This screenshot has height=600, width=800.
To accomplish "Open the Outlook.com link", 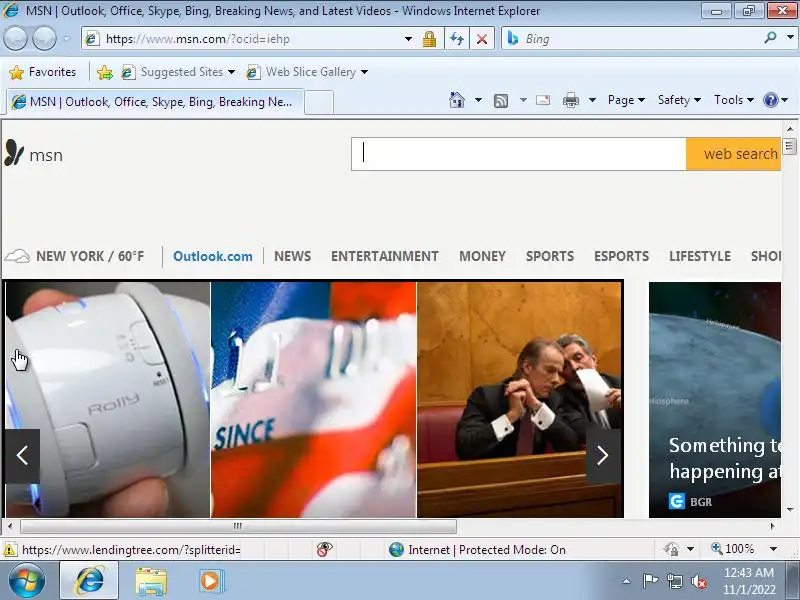I will click(x=213, y=256).
